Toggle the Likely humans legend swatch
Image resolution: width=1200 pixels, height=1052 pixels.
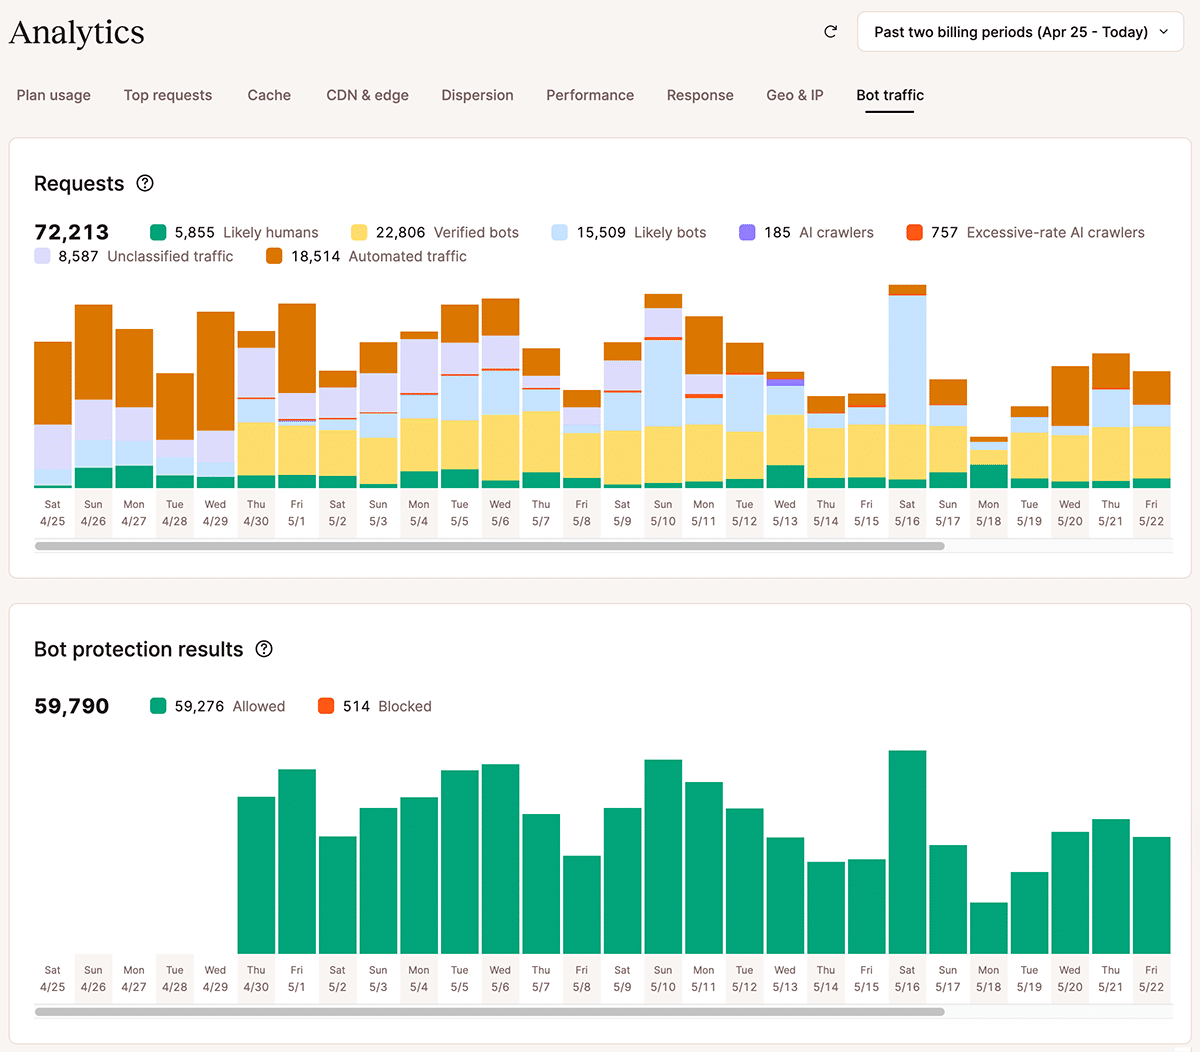click(158, 232)
